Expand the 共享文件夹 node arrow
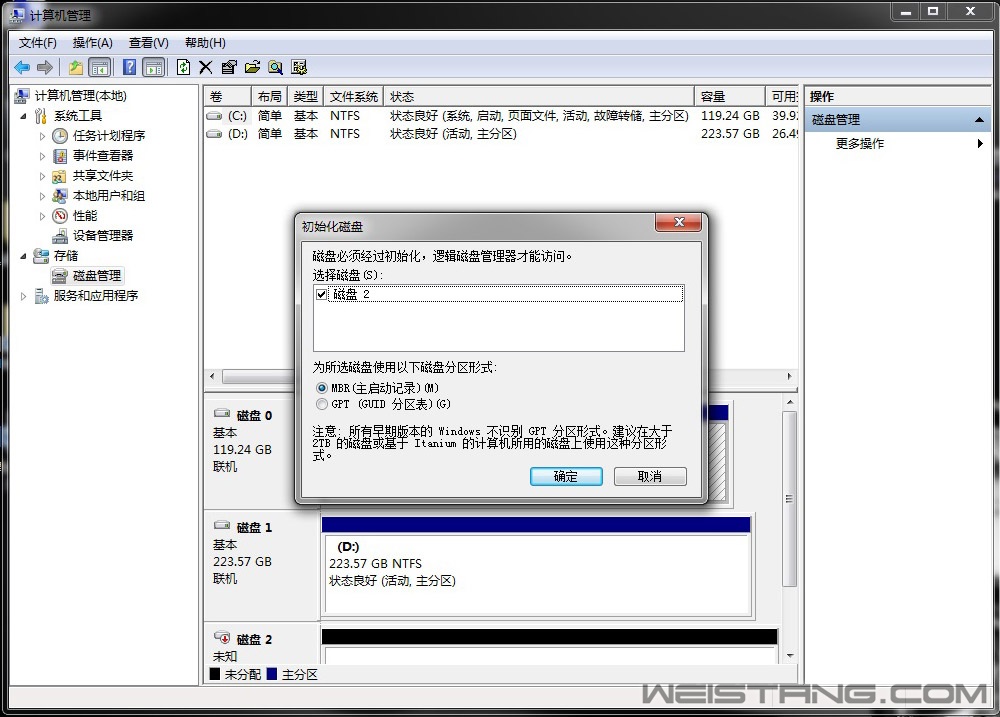 coord(42,176)
